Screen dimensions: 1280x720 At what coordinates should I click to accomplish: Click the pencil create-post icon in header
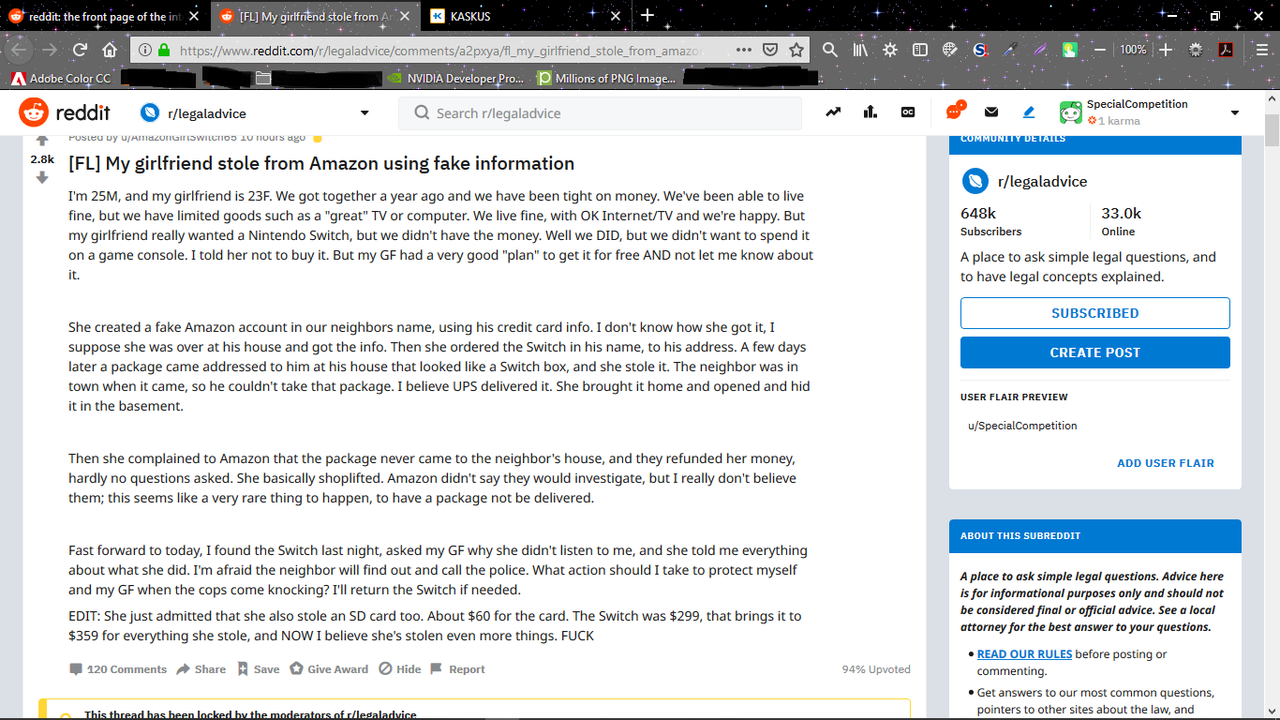(x=1028, y=113)
